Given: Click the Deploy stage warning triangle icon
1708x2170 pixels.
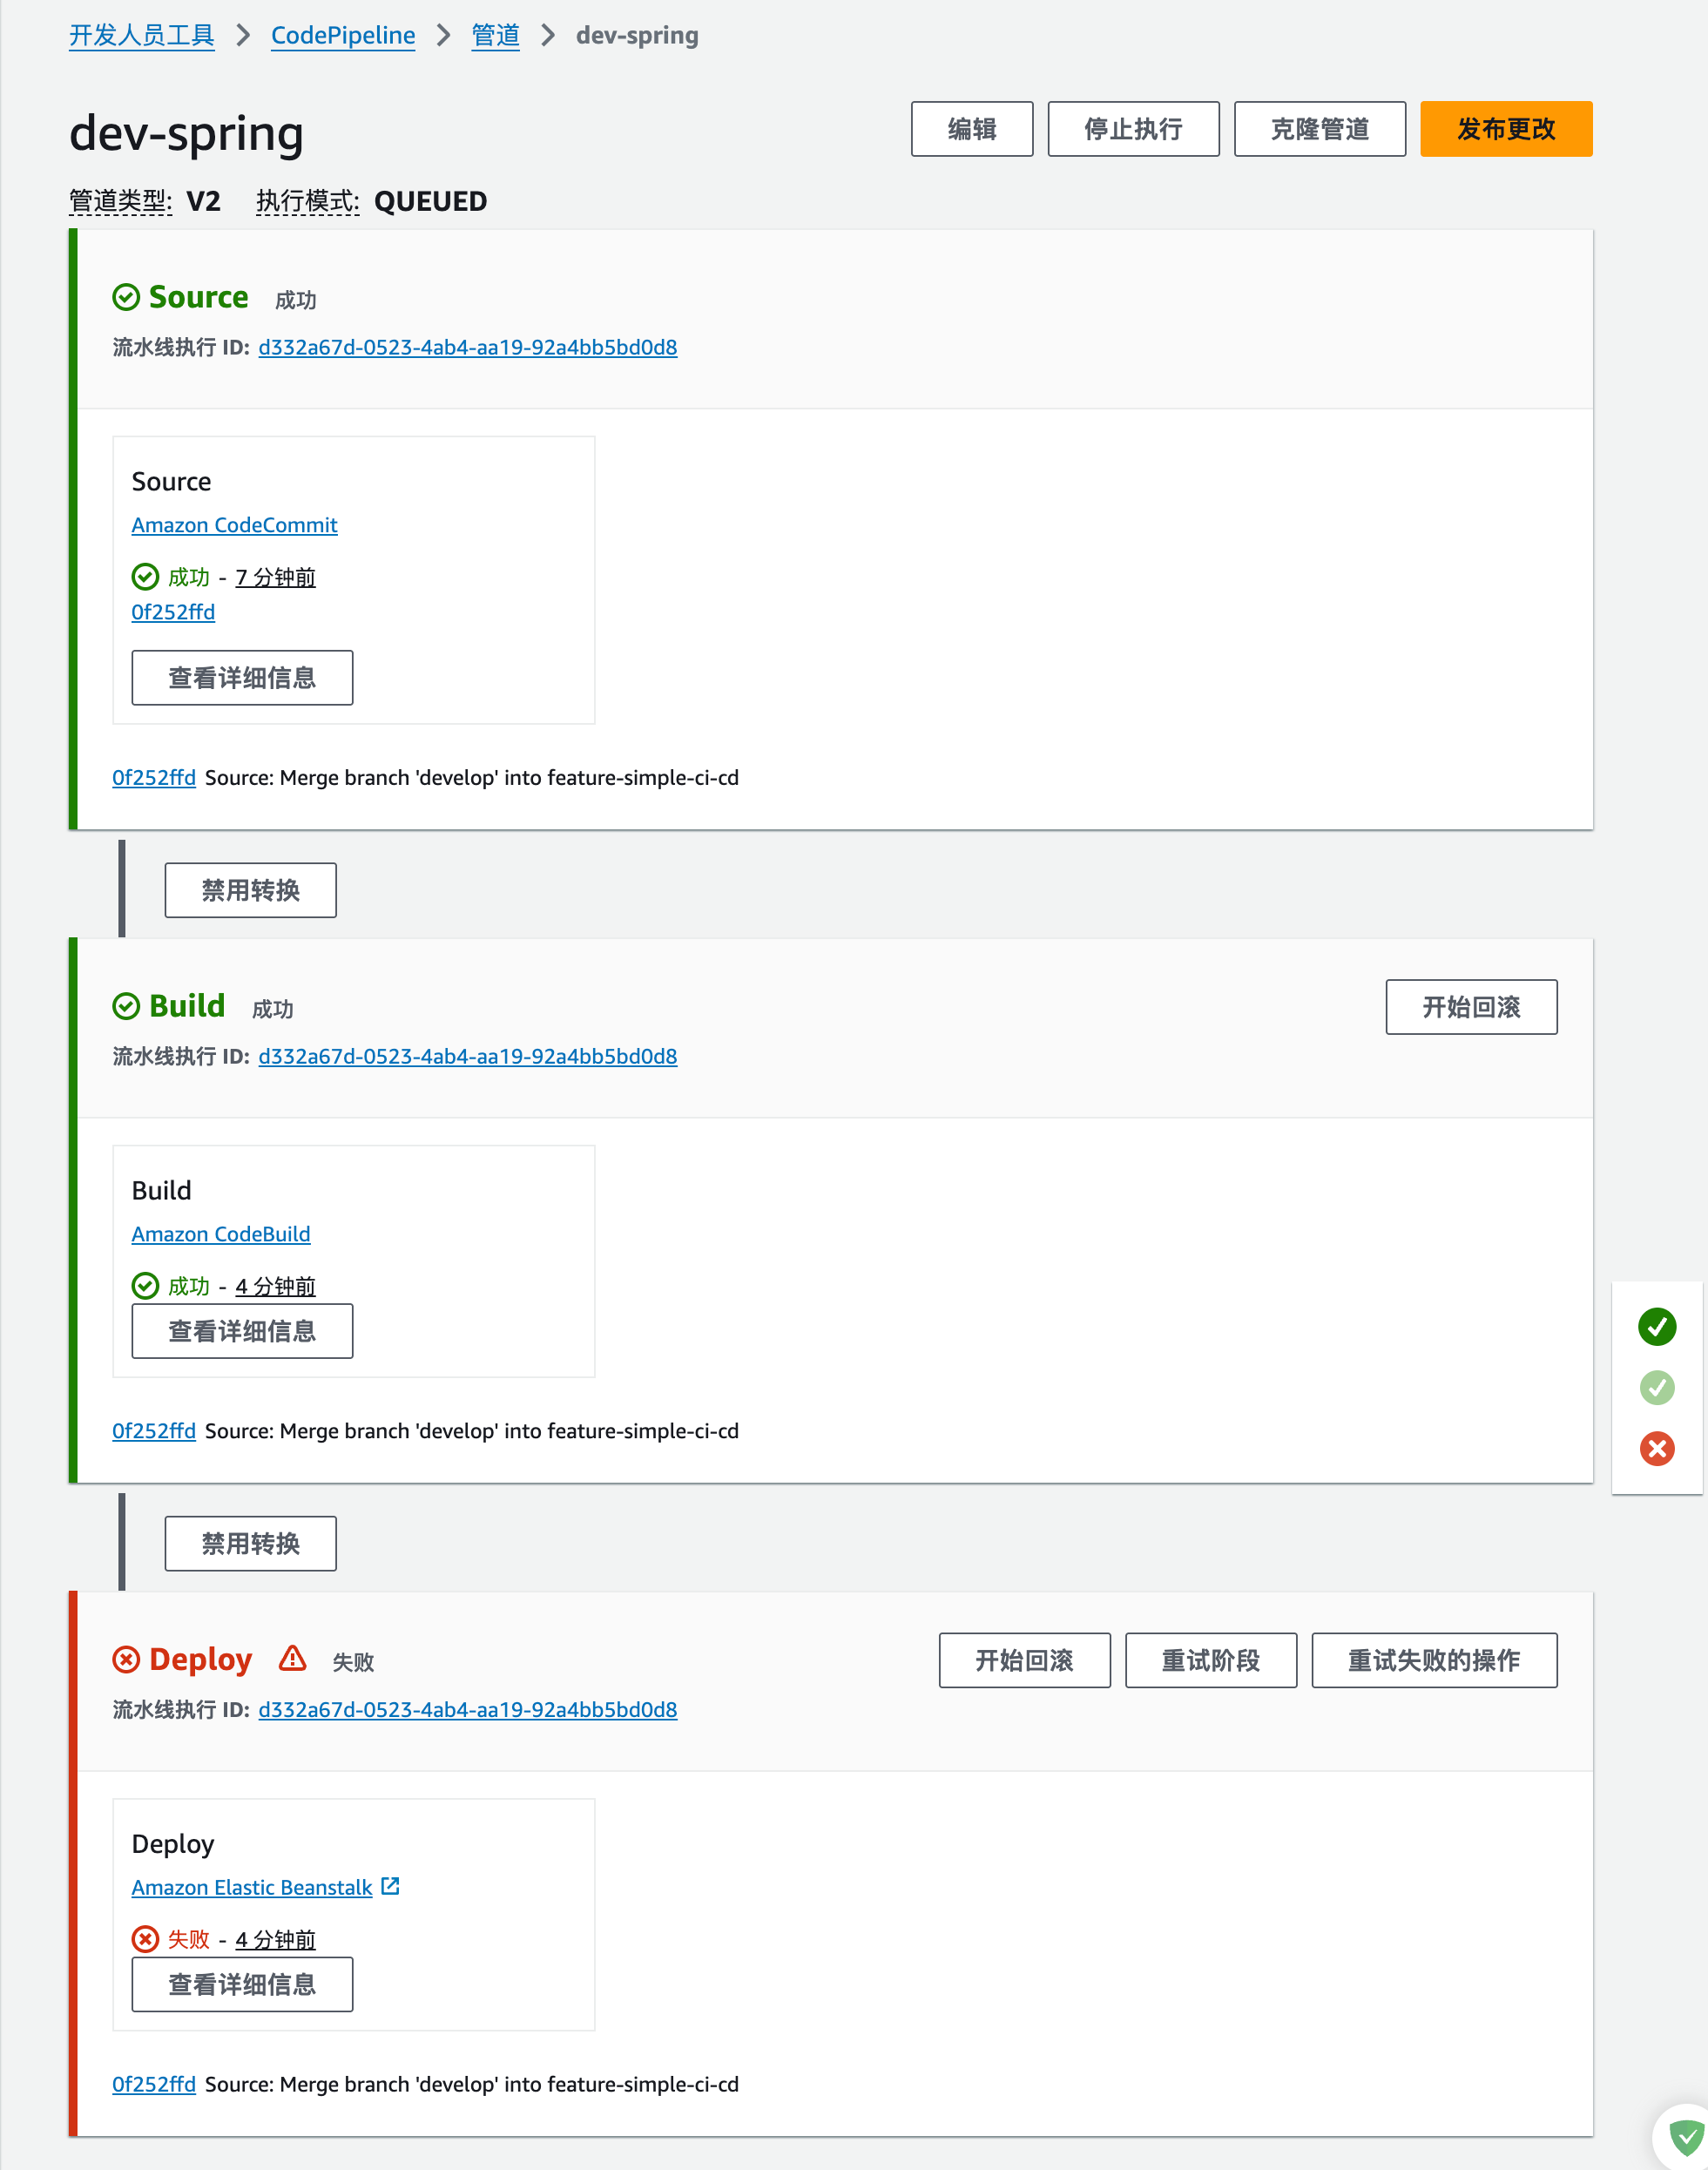Looking at the screenshot, I should pos(292,1659).
